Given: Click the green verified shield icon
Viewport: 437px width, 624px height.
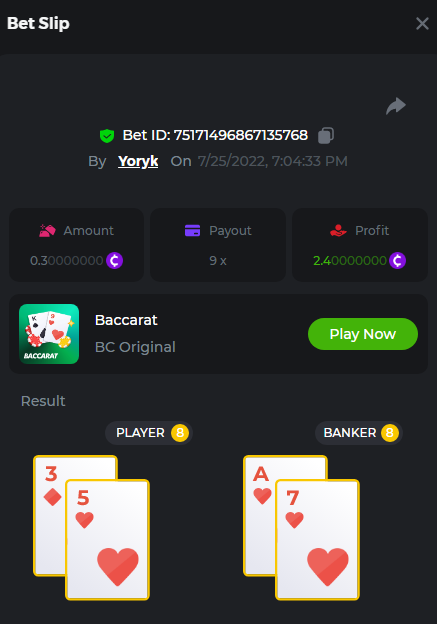Looking at the screenshot, I should [107, 136].
